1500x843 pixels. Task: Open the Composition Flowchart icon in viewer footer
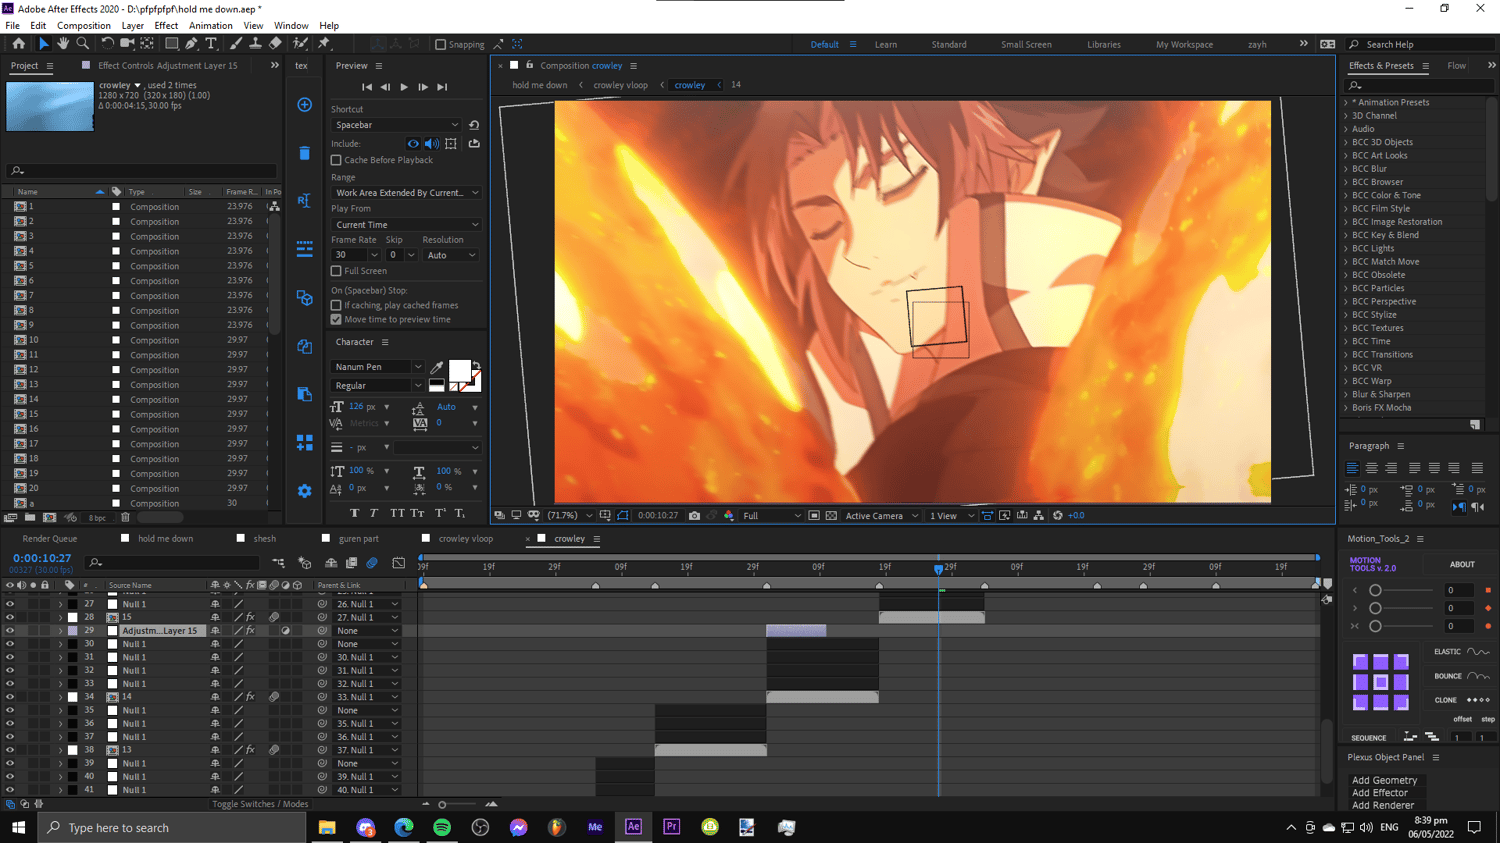point(1039,516)
